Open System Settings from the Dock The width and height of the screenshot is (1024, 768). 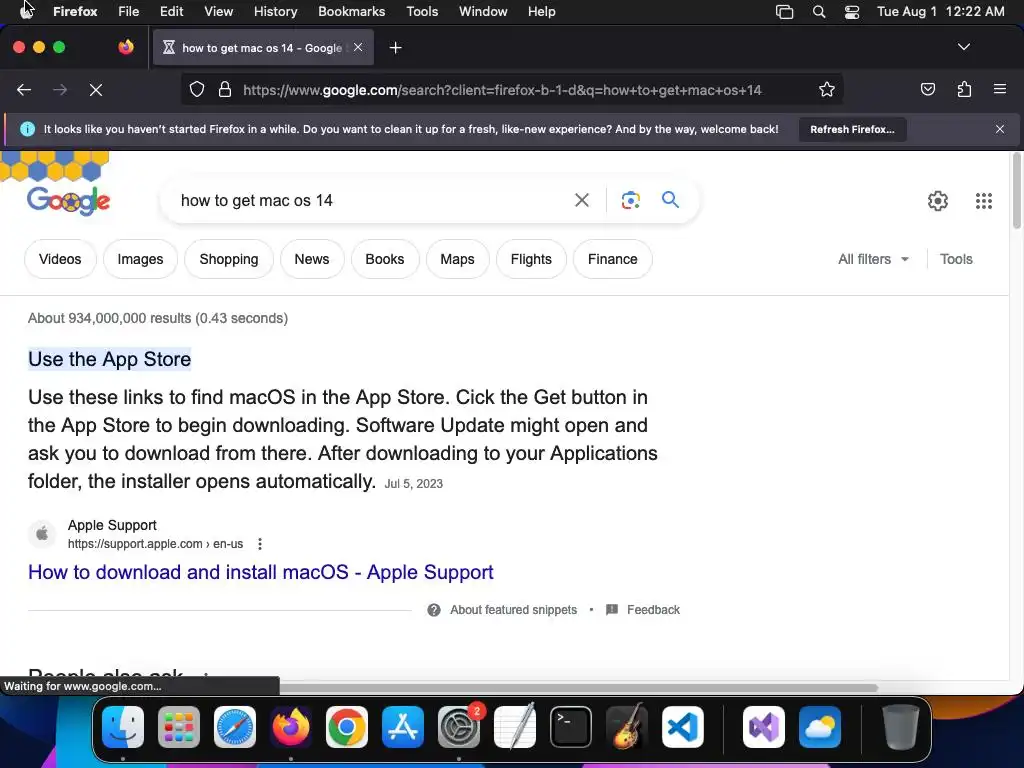(459, 727)
